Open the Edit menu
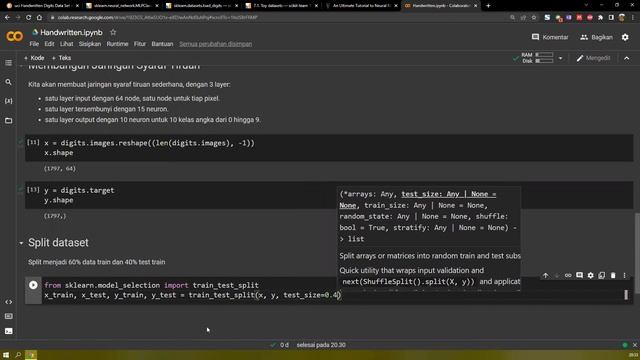This screenshot has height=360, width=640. (49, 44)
